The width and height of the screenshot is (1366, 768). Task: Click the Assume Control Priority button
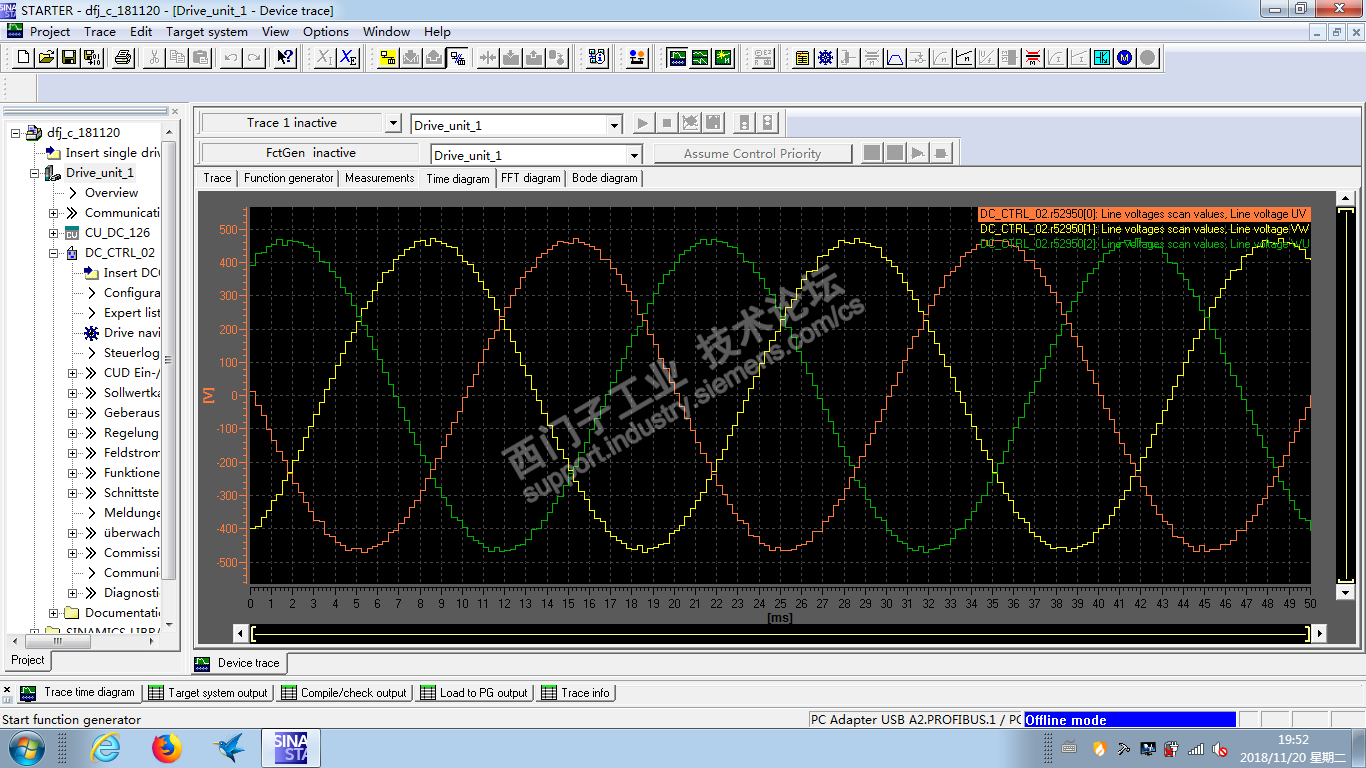point(752,154)
